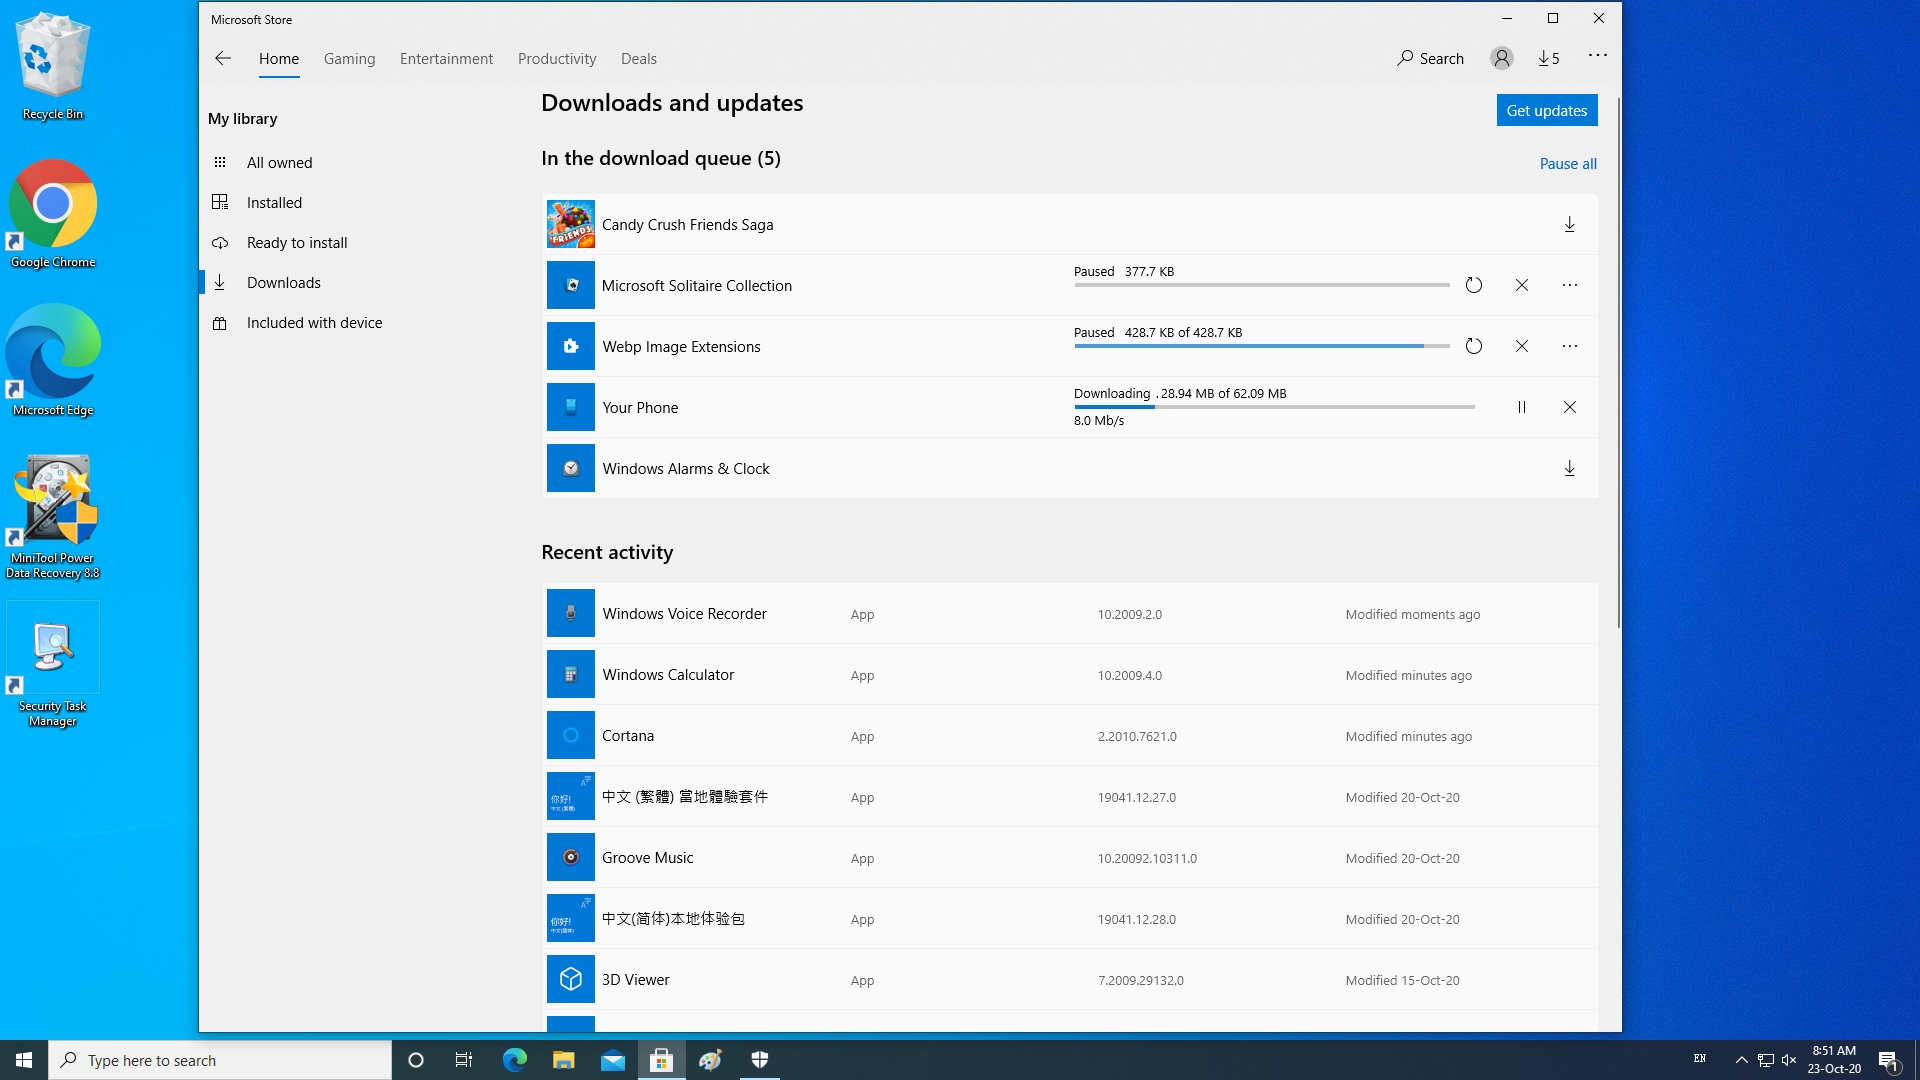1920x1080 pixels.
Task: Open Windows Start menu
Action: (x=24, y=1060)
